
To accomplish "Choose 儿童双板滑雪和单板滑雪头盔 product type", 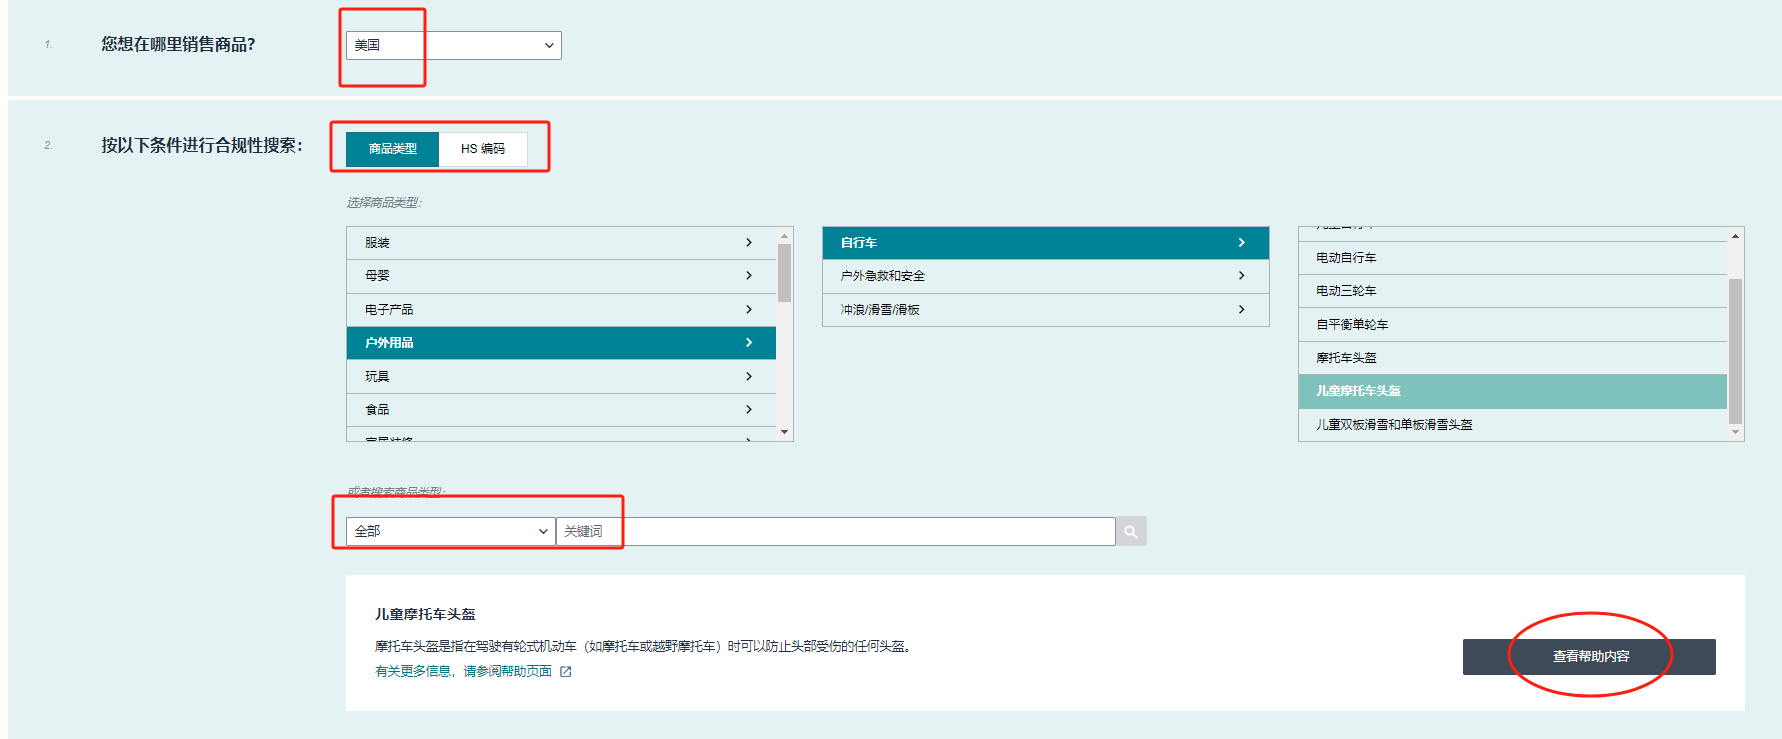I will pyautogui.click(x=1513, y=425).
